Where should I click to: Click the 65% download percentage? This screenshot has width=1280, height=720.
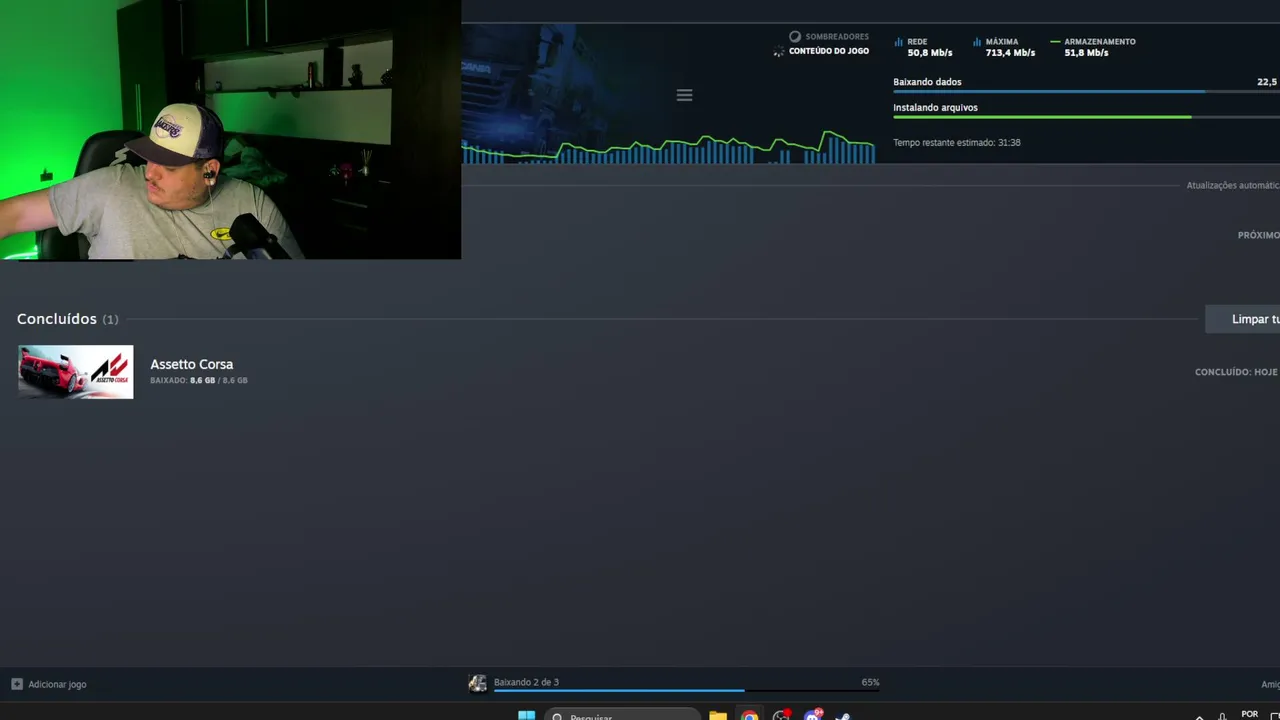point(870,682)
